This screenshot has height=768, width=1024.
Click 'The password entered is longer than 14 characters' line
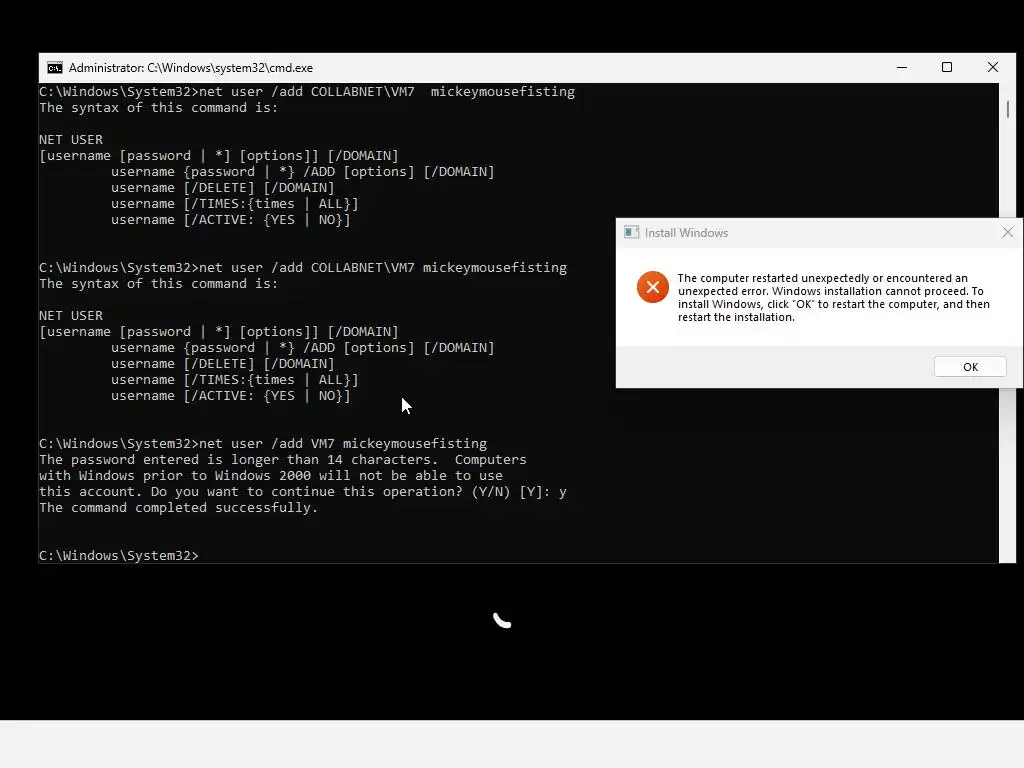(283, 460)
